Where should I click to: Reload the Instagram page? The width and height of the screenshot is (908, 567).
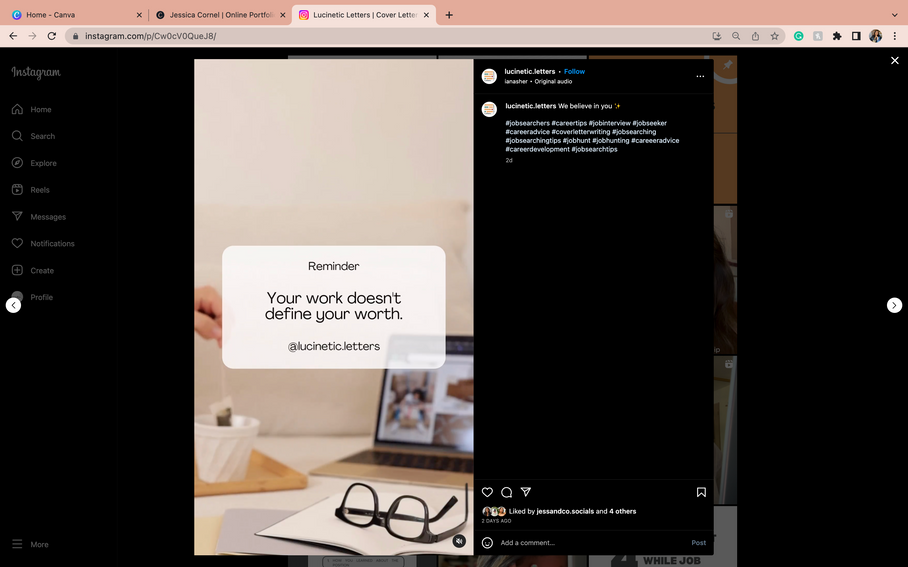(x=52, y=36)
